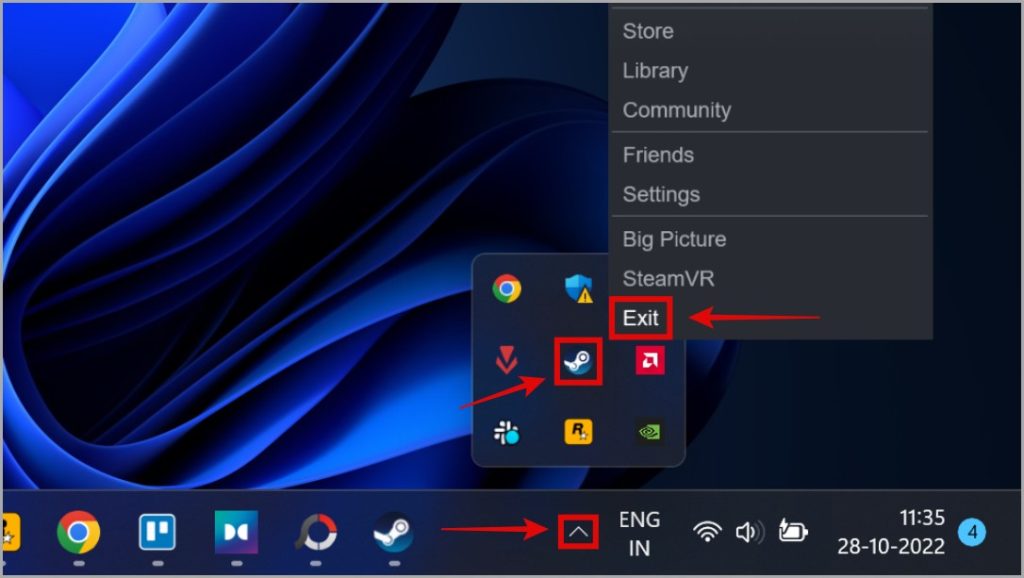Click the ENG IN language indicator
The image size is (1024, 578).
[x=639, y=534]
